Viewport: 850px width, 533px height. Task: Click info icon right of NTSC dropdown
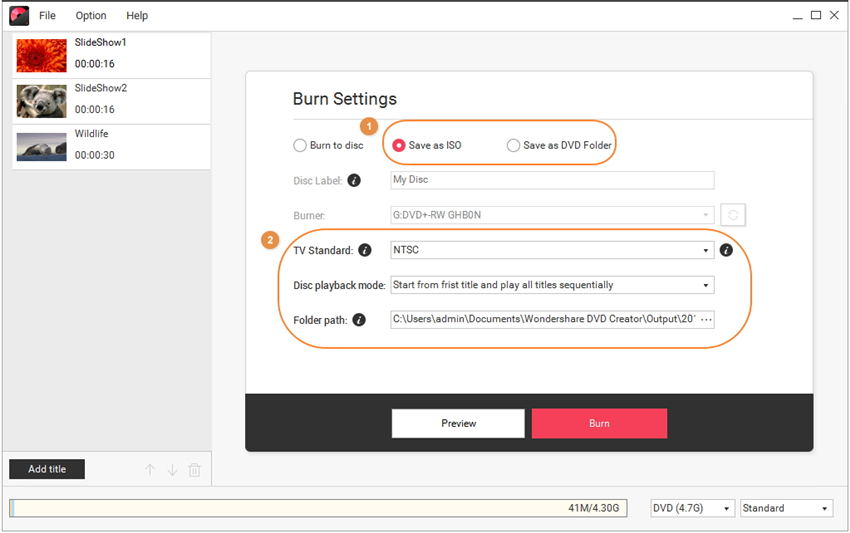(726, 250)
